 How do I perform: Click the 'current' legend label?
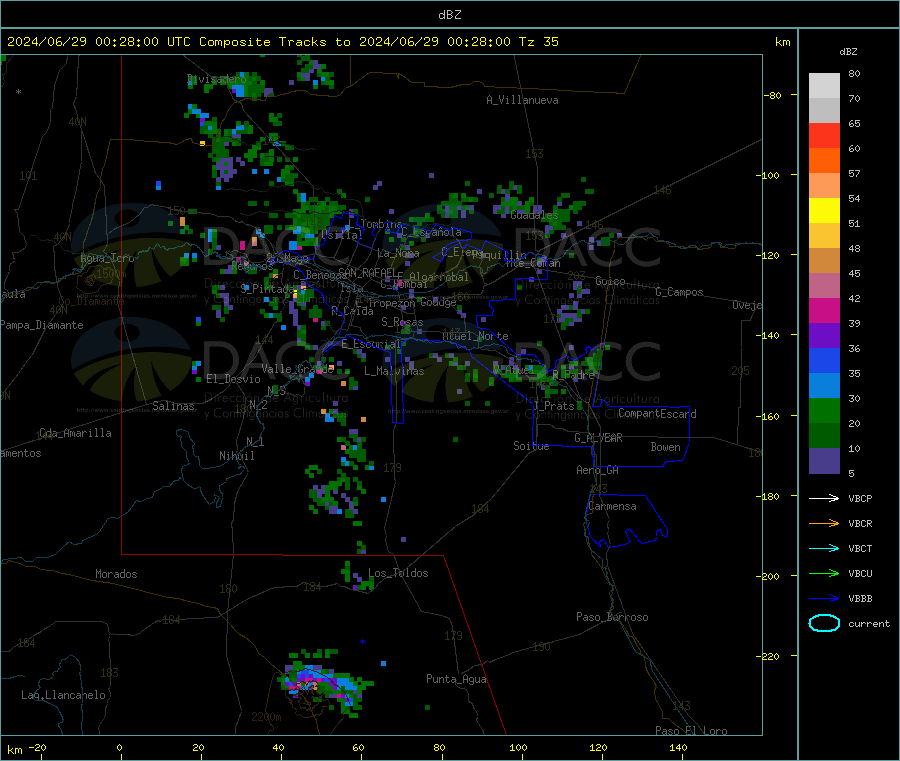click(869, 623)
